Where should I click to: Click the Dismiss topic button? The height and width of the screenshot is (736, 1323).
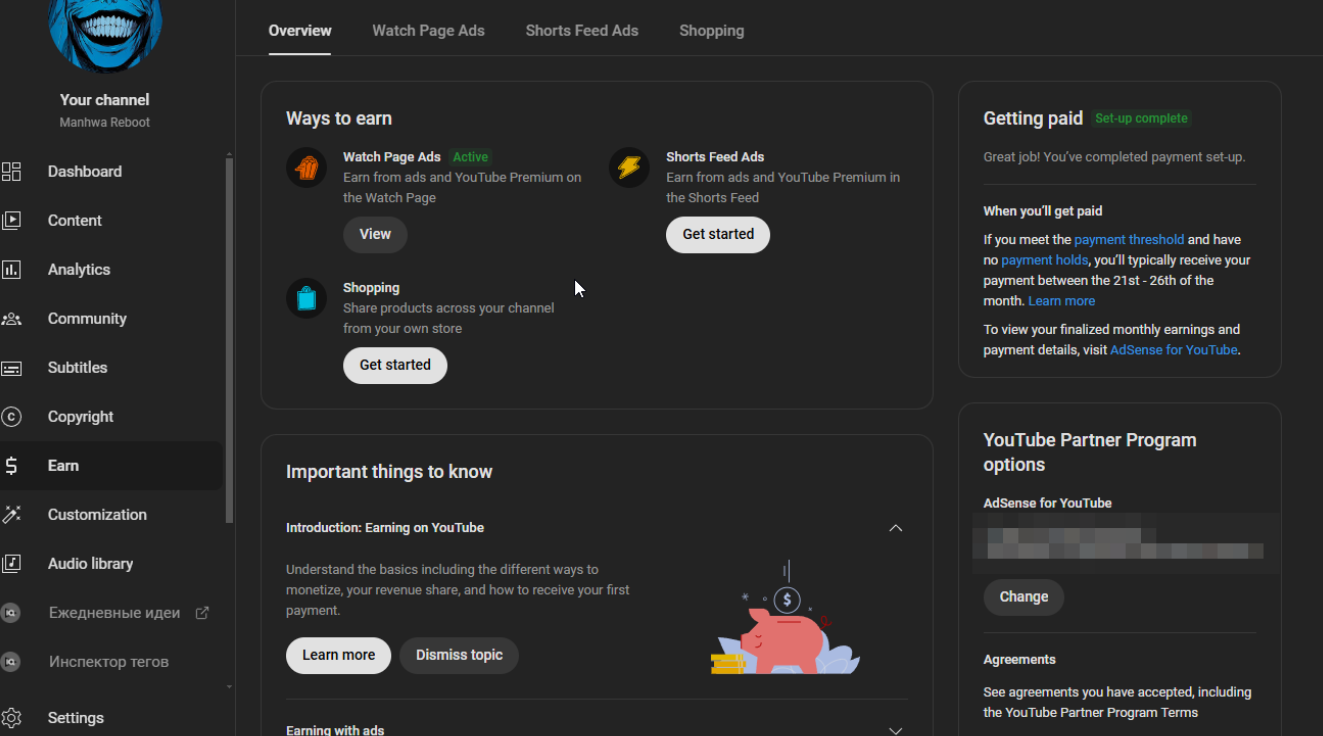[459, 655]
